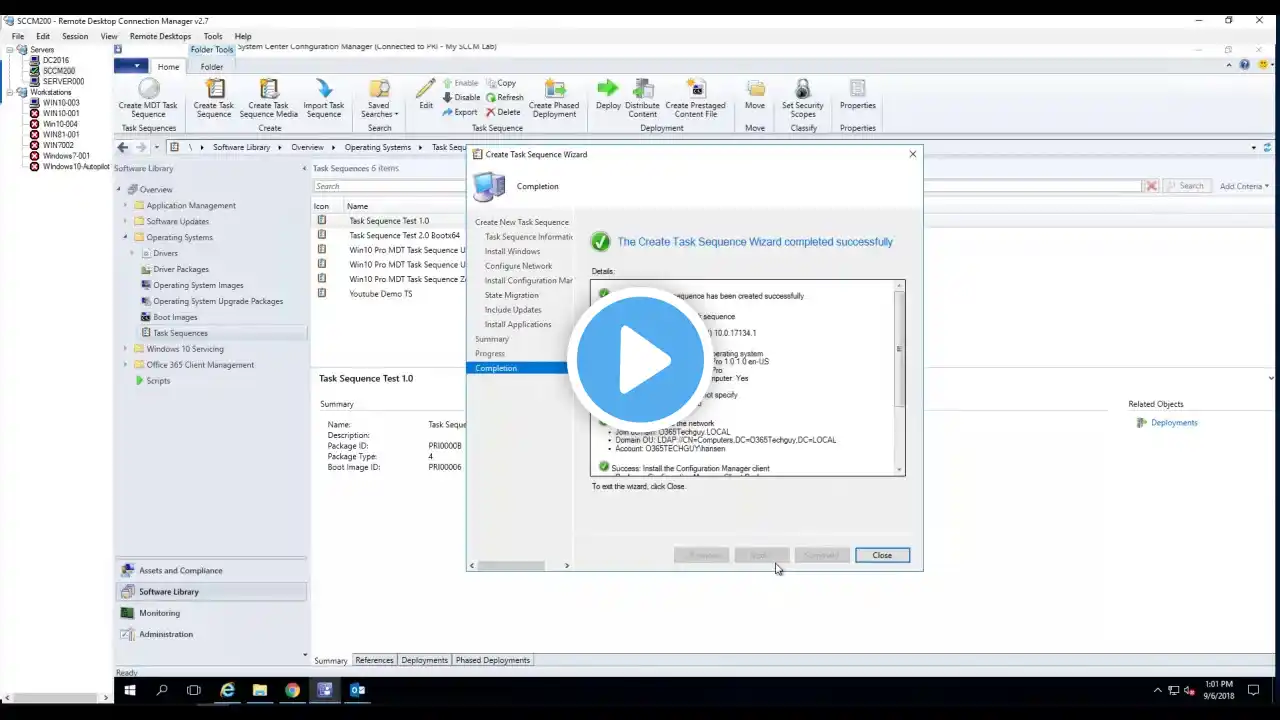Open Chrome from the taskbar
Screen dimensions: 1280x720
tap(292, 690)
